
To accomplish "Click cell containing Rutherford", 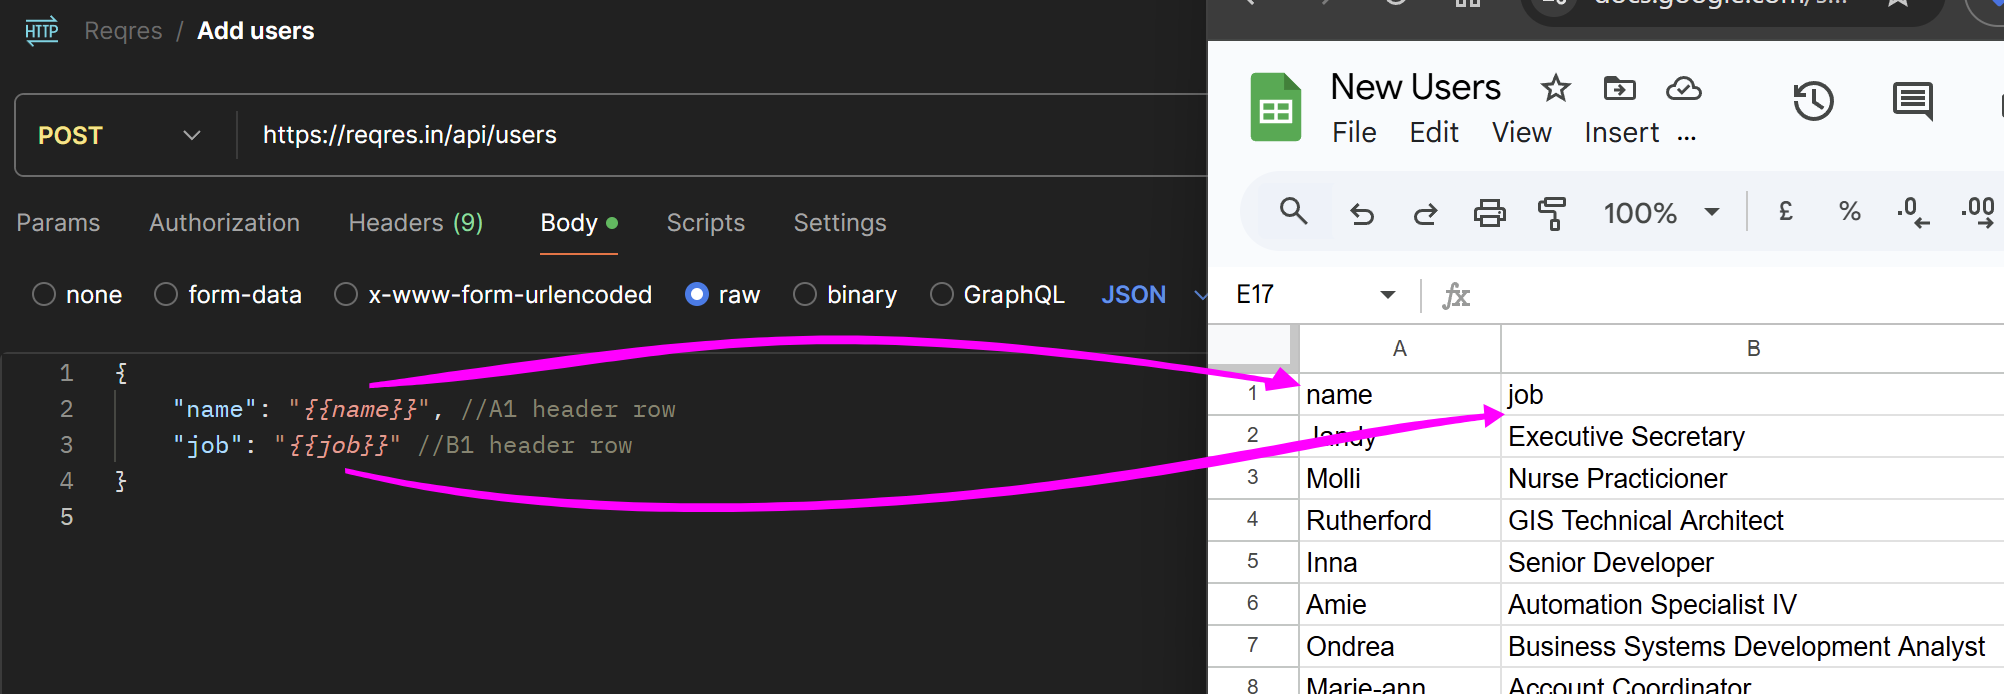I will coord(1400,521).
